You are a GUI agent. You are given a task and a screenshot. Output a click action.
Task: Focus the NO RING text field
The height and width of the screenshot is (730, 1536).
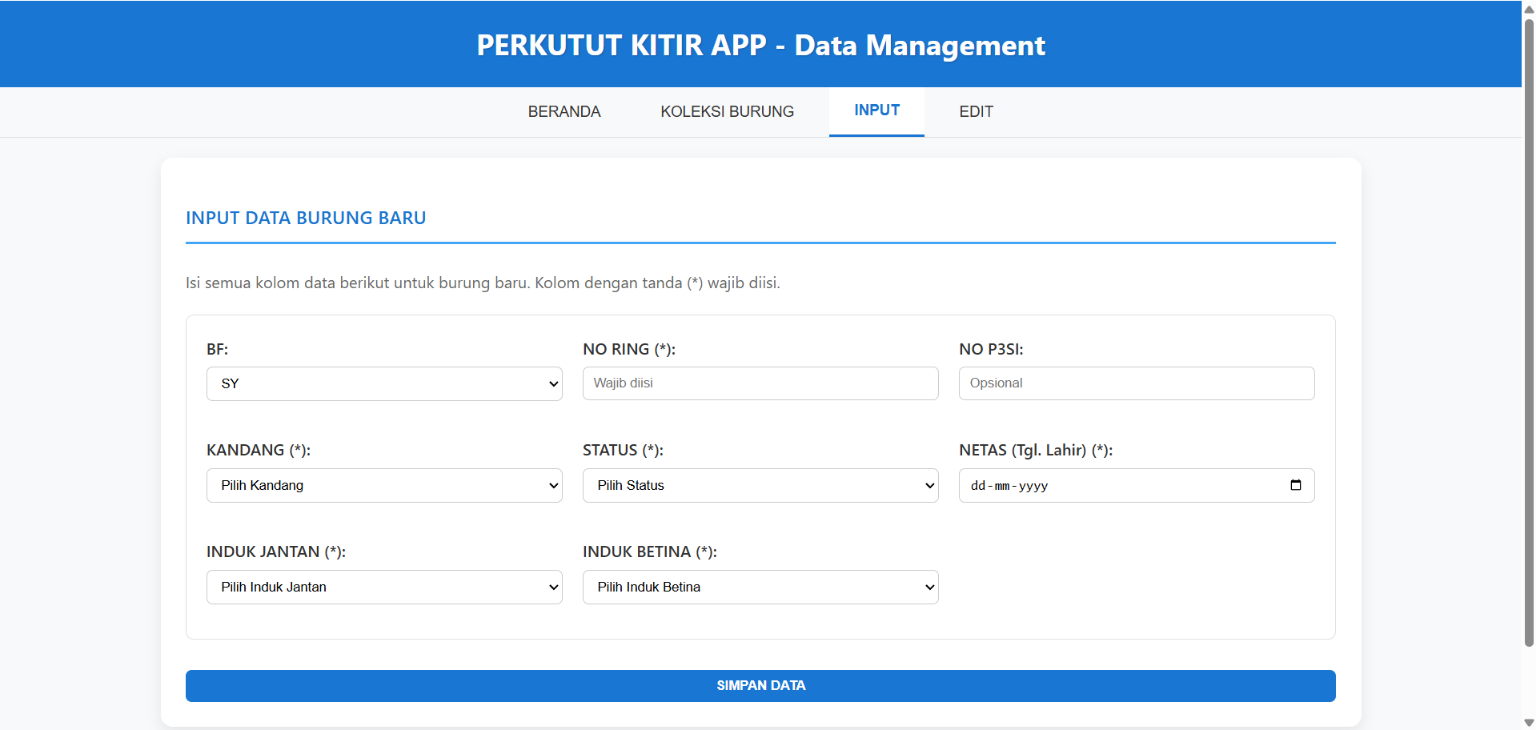tap(760, 384)
